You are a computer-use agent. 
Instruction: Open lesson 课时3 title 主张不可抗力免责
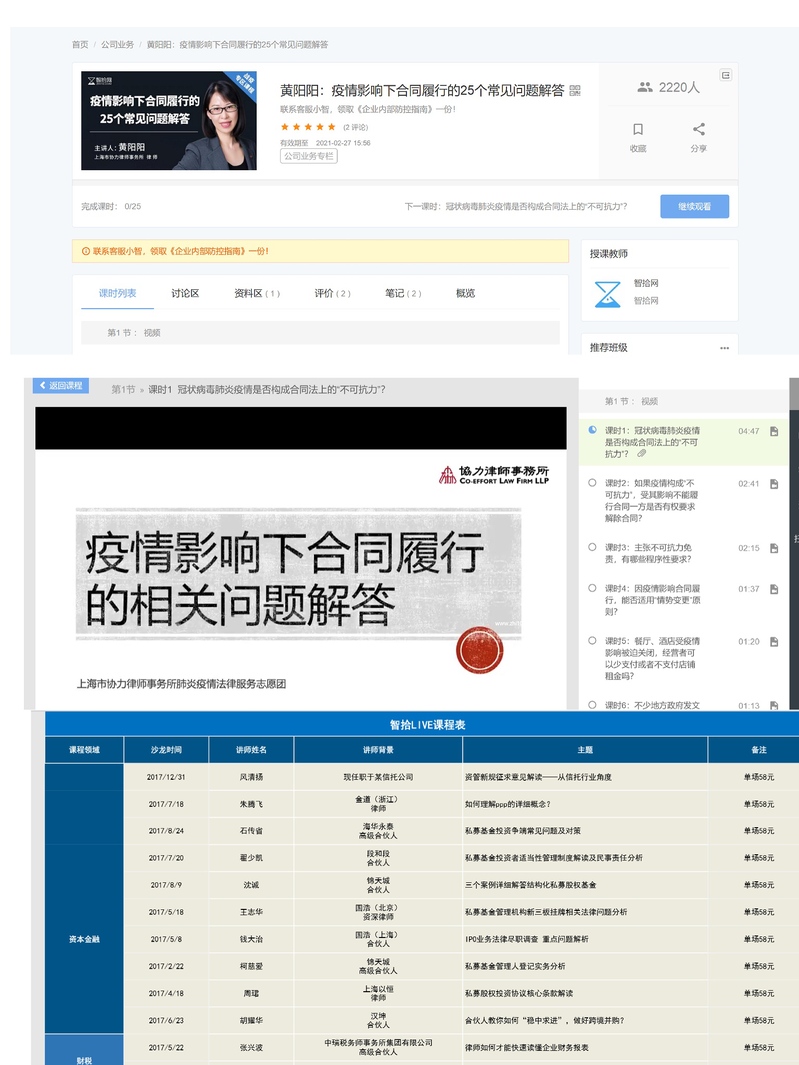648,554
